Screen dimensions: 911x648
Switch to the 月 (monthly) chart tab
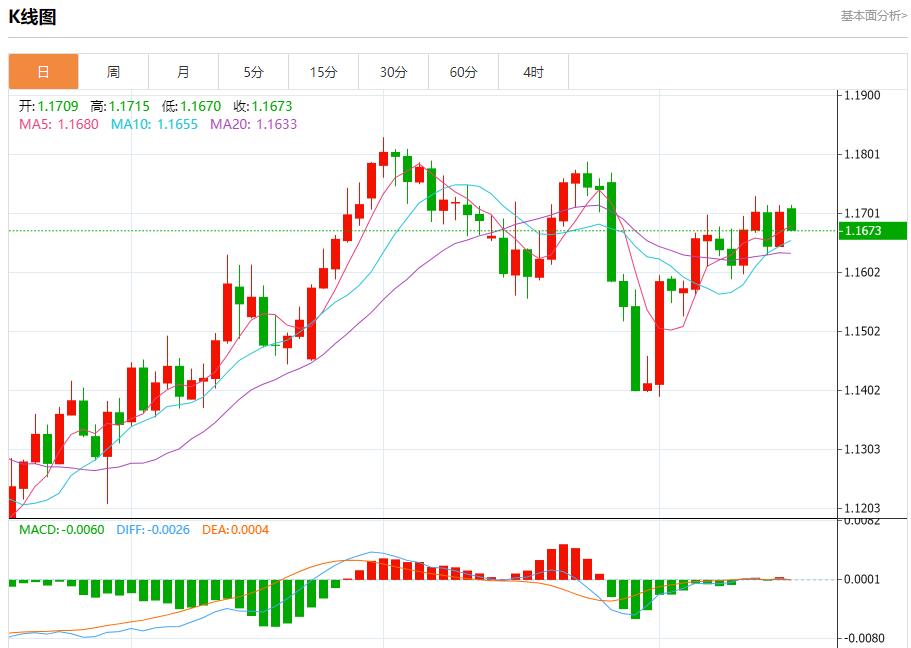point(183,71)
